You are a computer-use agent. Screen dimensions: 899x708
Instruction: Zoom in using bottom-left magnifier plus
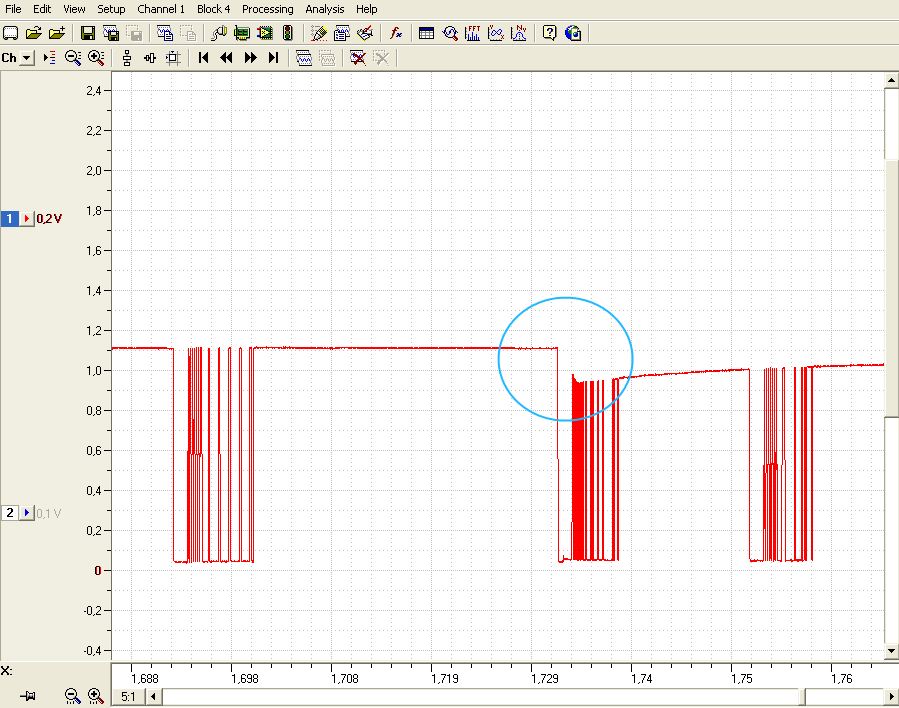96,696
